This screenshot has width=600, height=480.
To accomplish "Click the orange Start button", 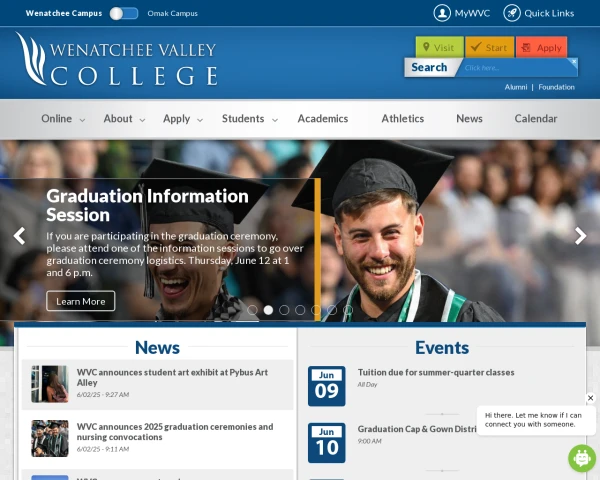I will click(x=489, y=47).
